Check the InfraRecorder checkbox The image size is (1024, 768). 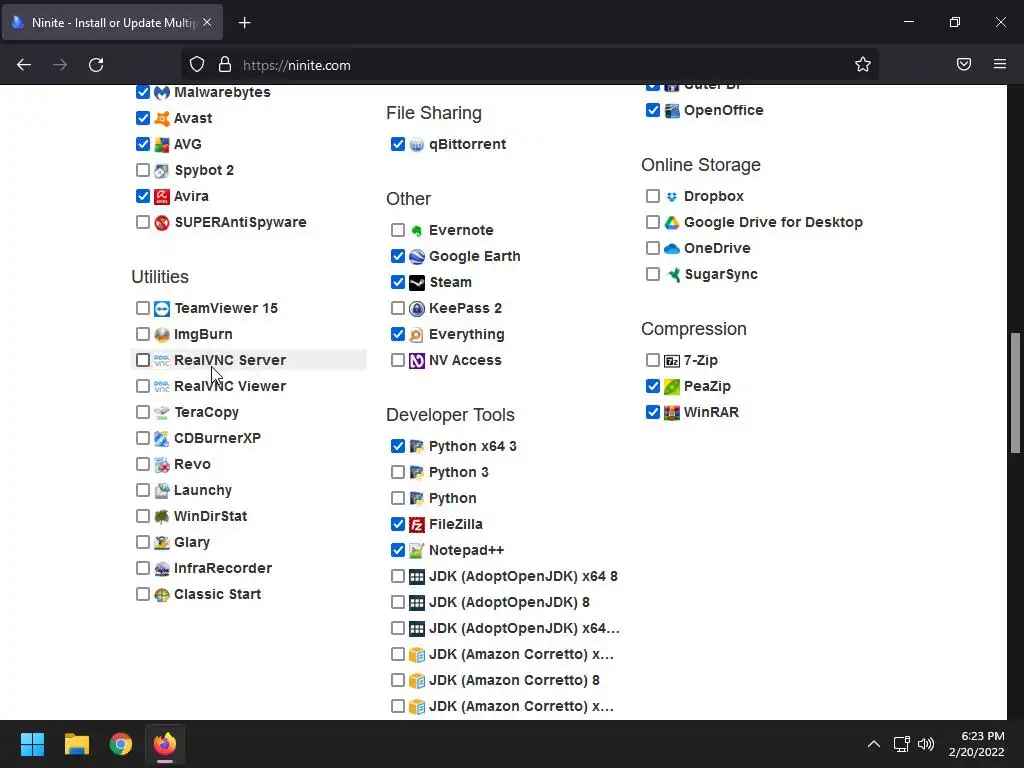coord(142,568)
